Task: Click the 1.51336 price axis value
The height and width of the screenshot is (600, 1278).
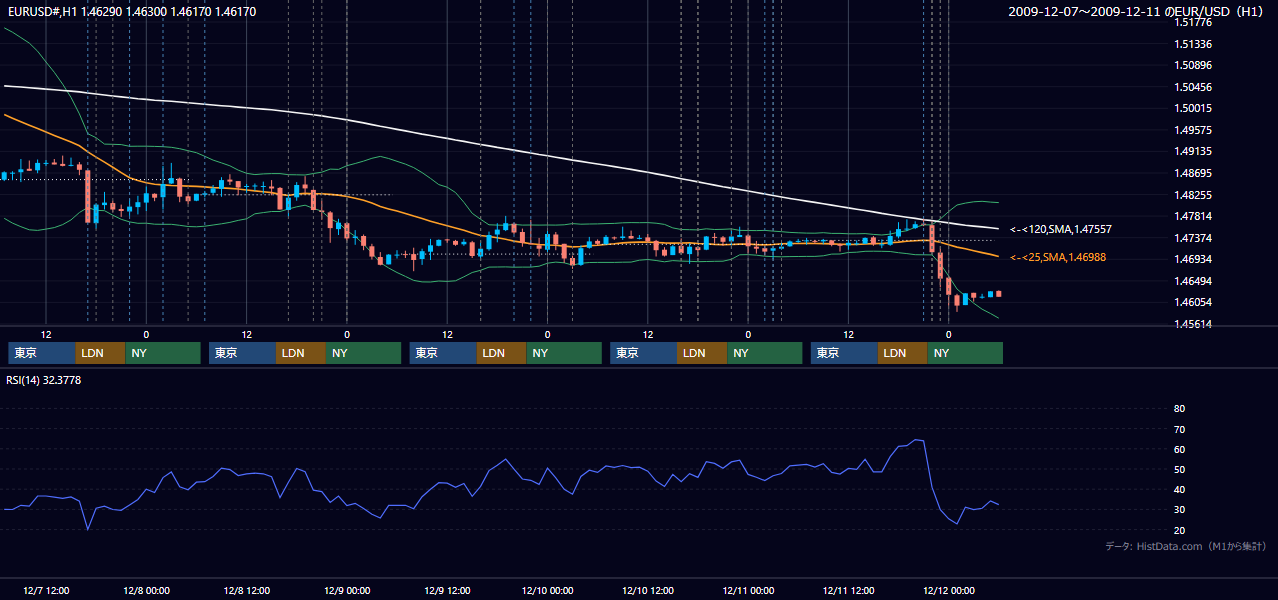Action: [x=1193, y=44]
